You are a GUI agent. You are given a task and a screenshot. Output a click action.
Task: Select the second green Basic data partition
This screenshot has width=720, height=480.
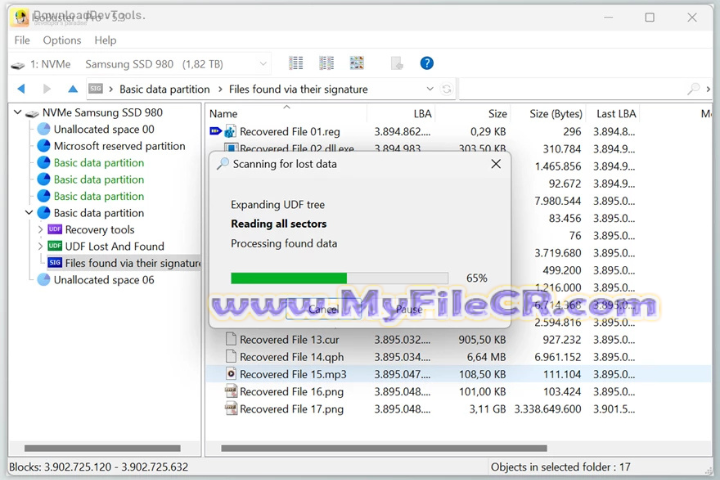pos(99,180)
